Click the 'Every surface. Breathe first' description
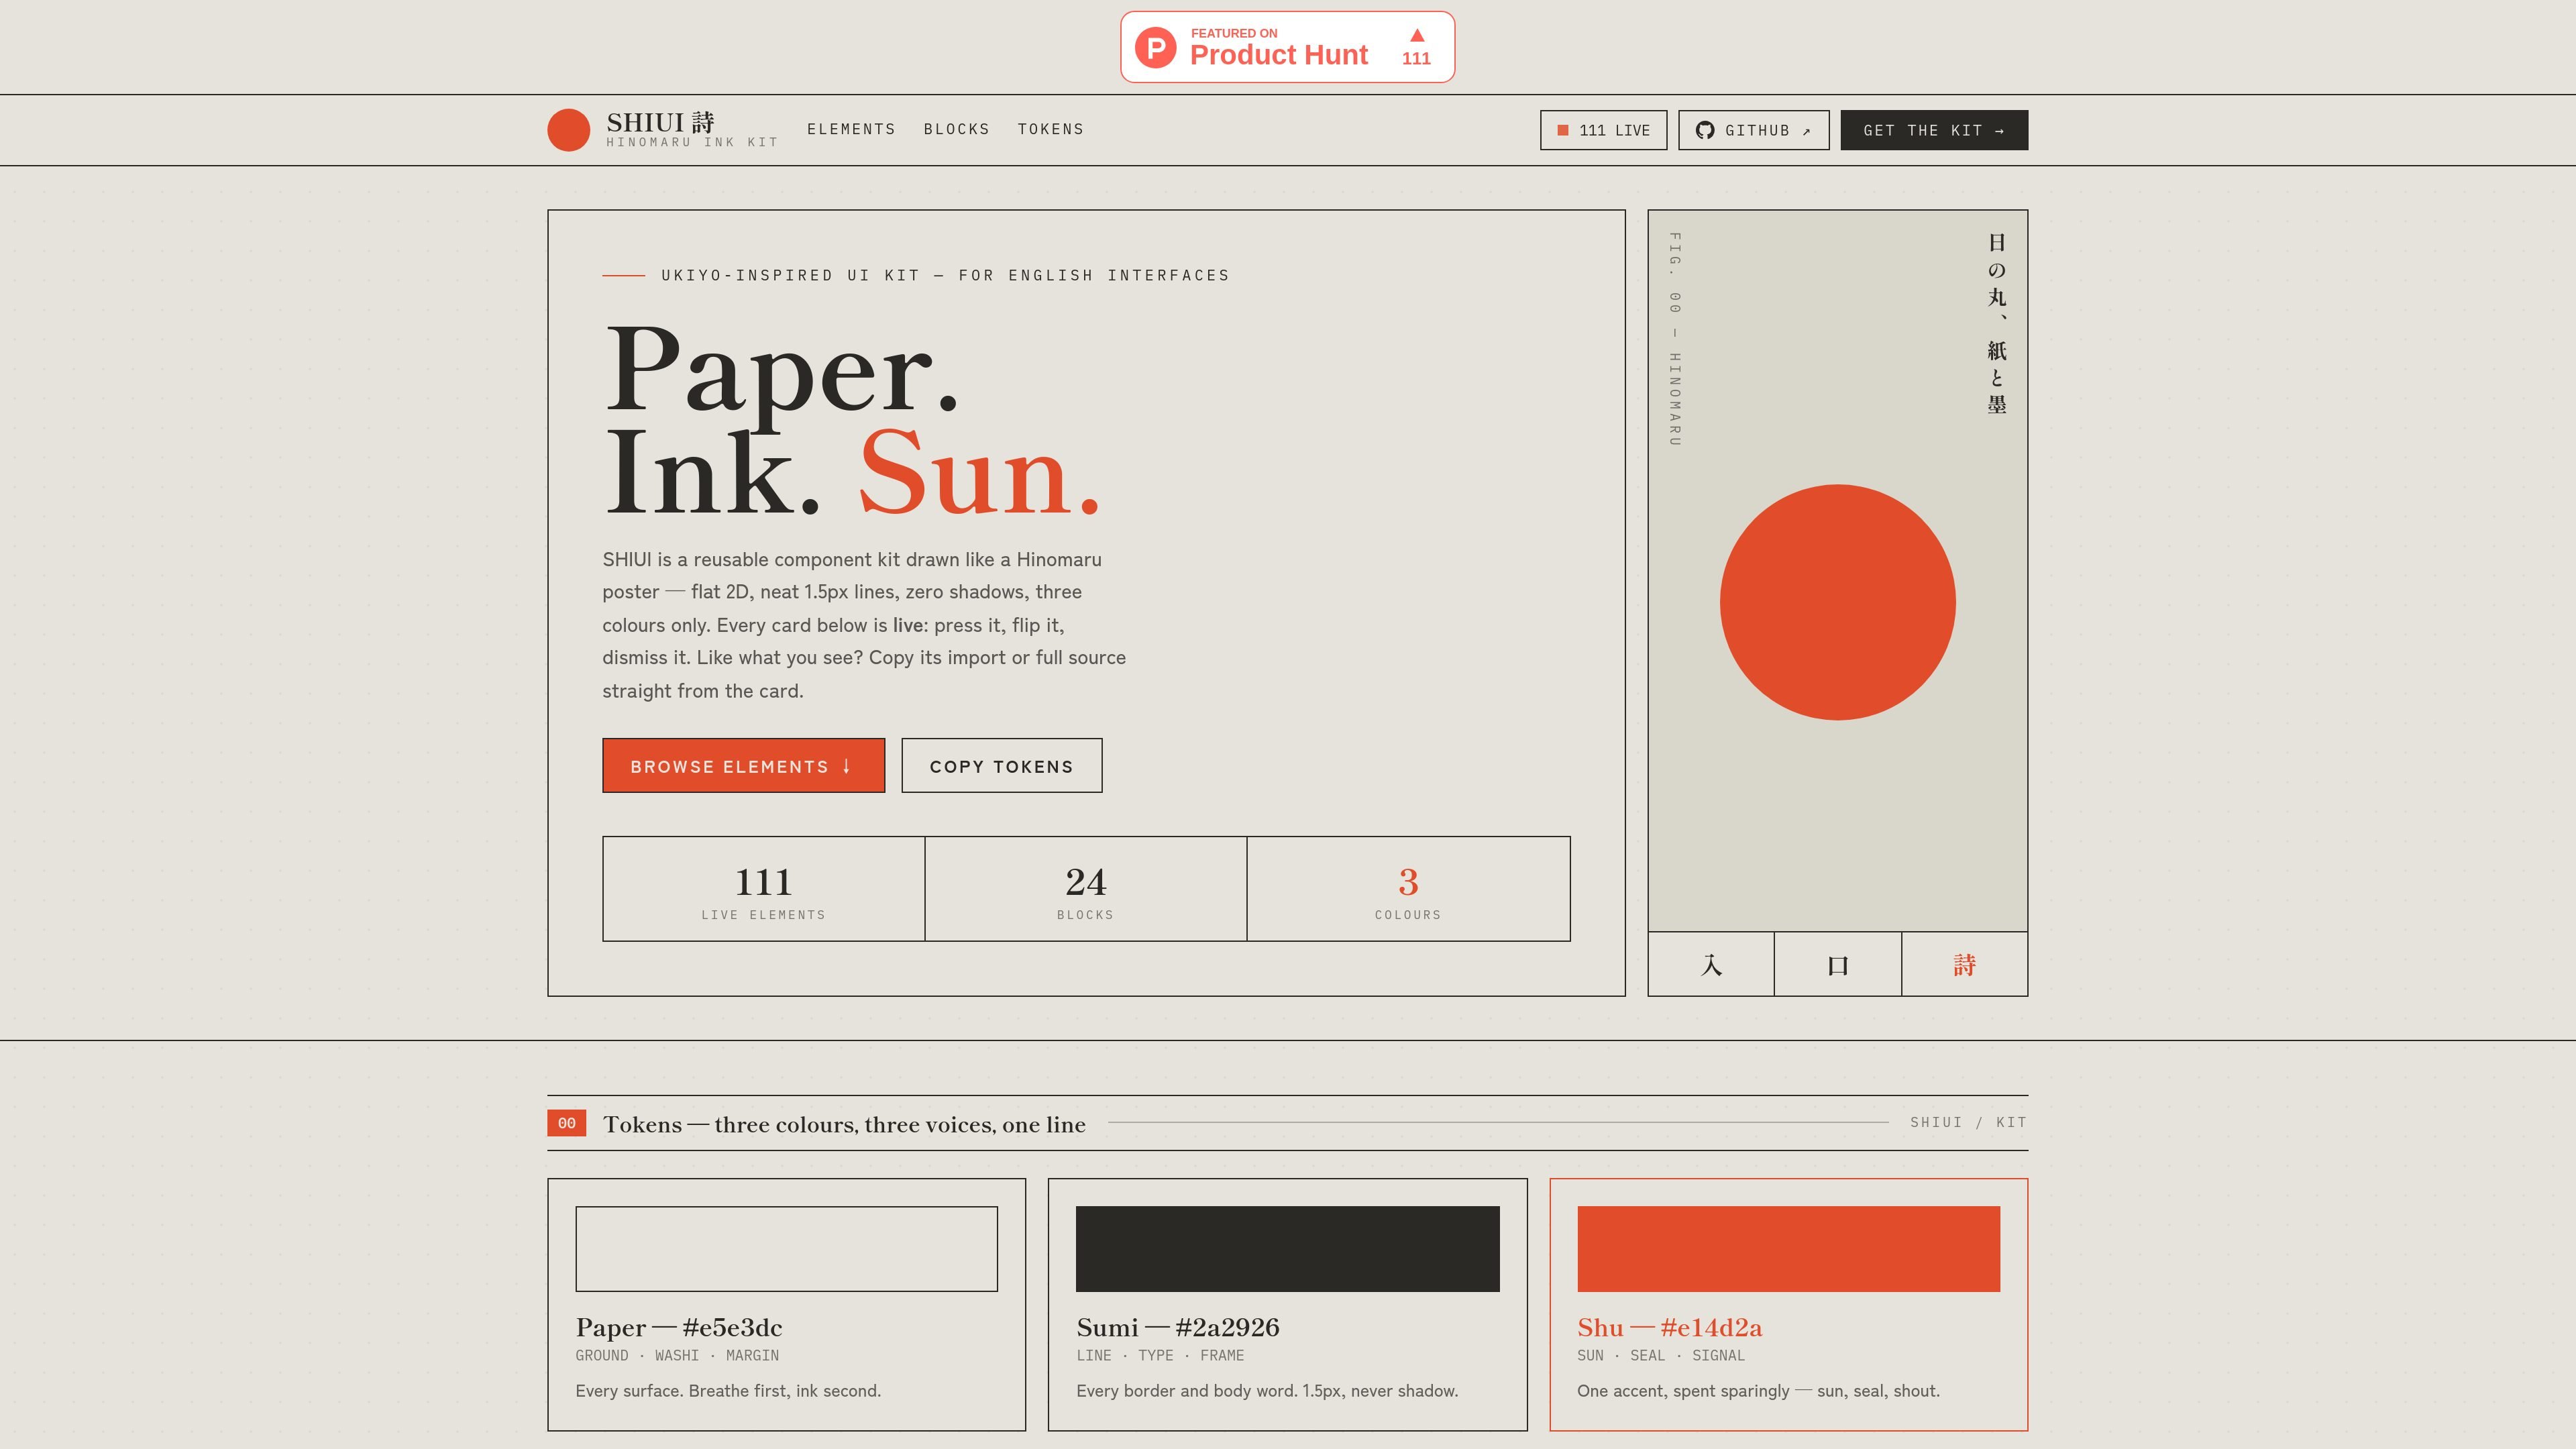 [x=728, y=1390]
